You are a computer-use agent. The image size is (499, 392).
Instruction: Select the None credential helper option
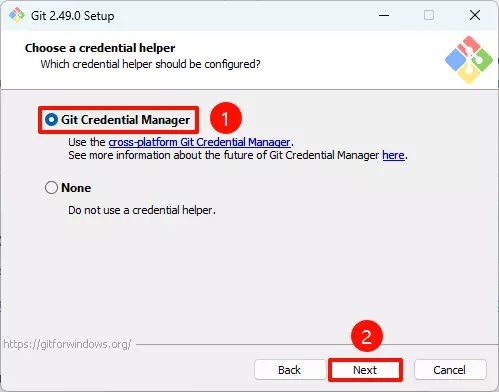point(51,188)
